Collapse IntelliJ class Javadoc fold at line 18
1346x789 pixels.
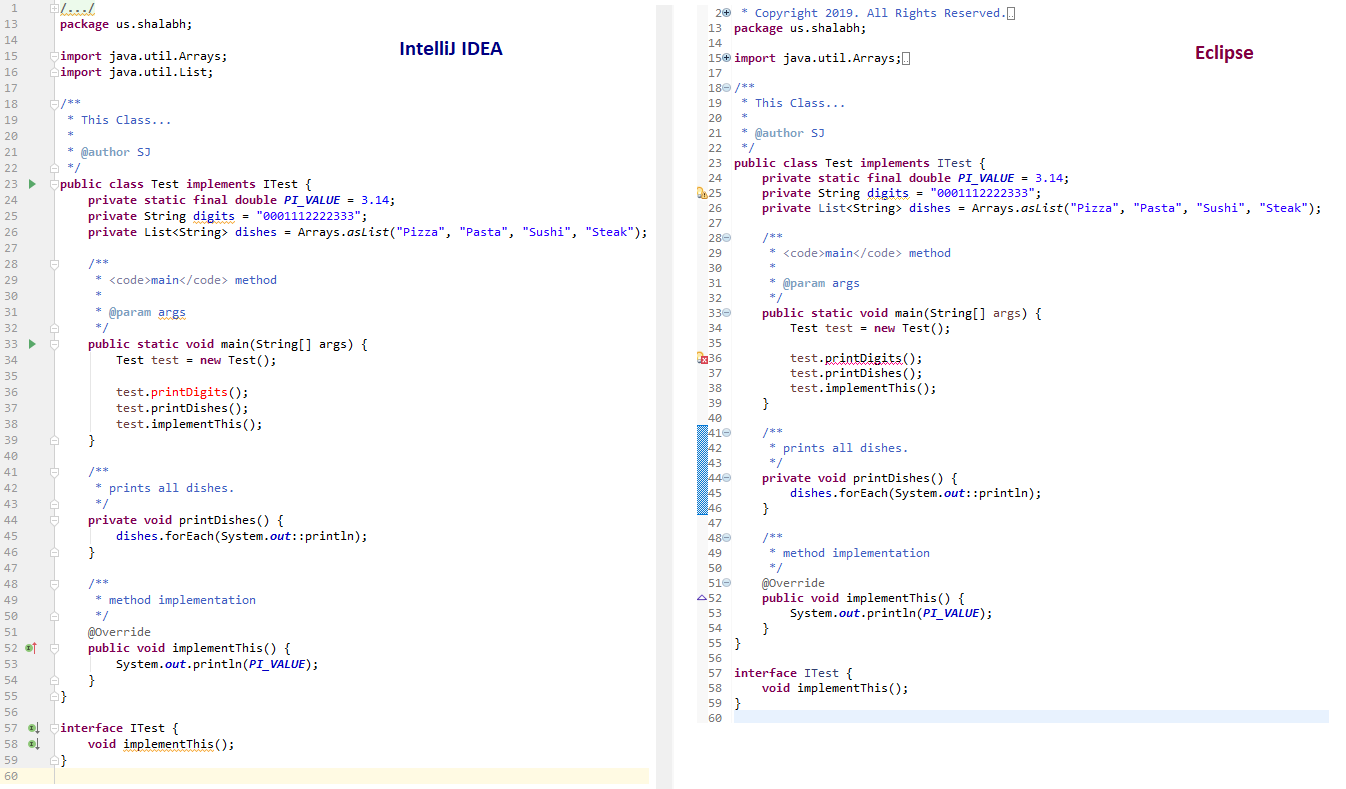(x=55, y=104)
